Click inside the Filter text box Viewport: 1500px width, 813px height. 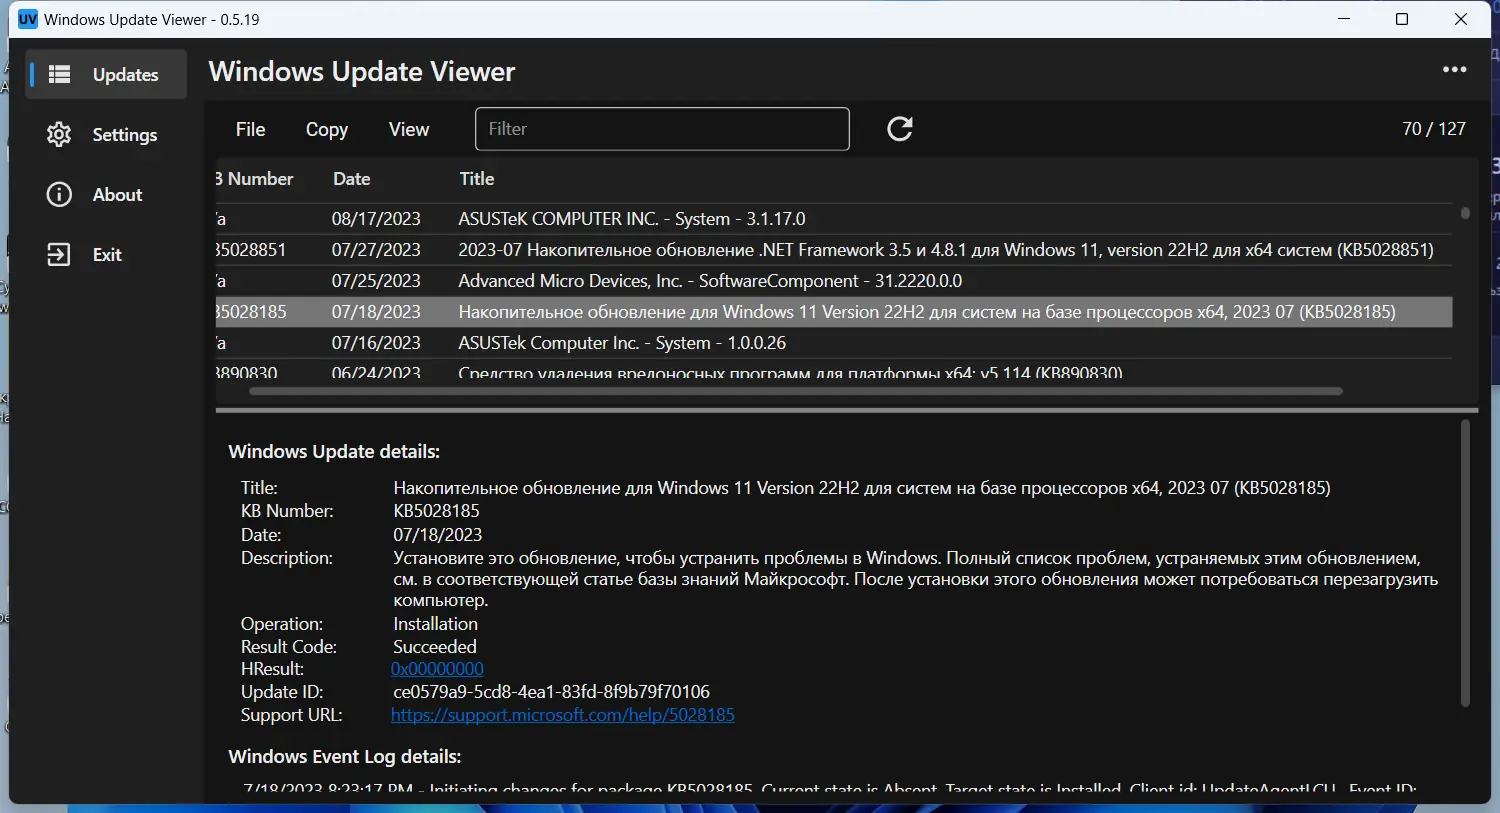(x=662, y=129)
